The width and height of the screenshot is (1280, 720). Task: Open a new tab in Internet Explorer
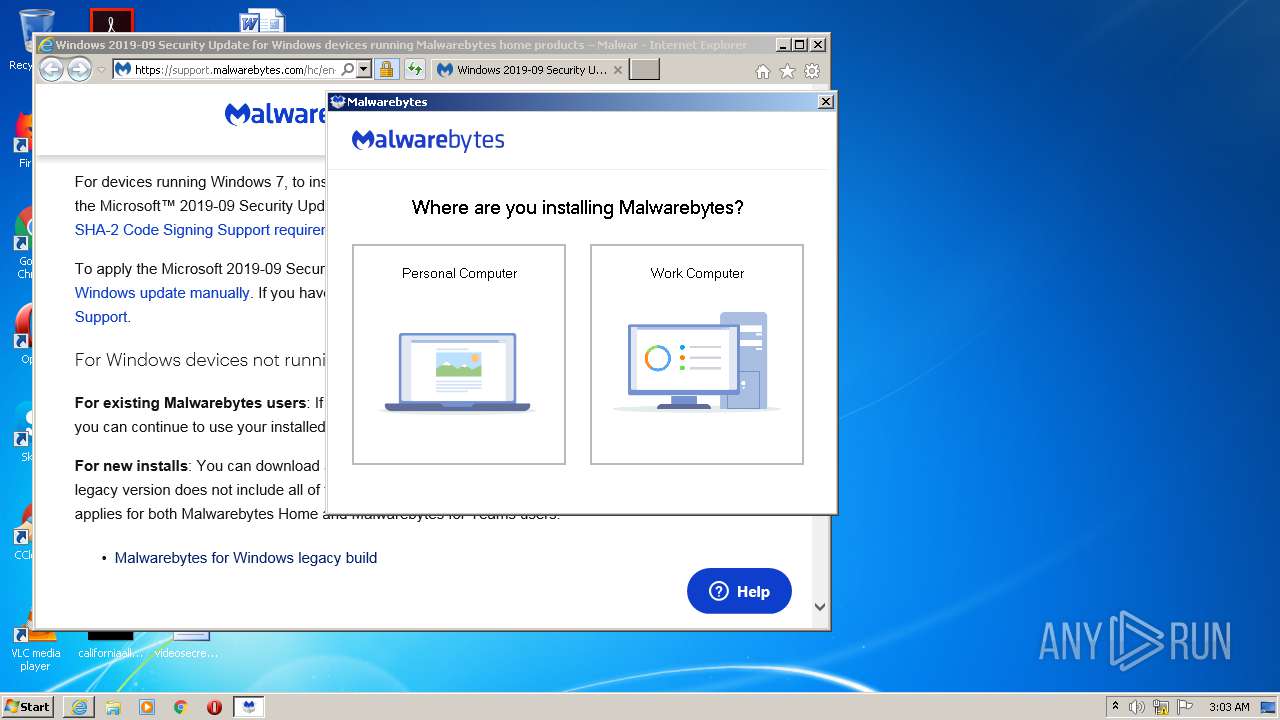pos(645,70)
